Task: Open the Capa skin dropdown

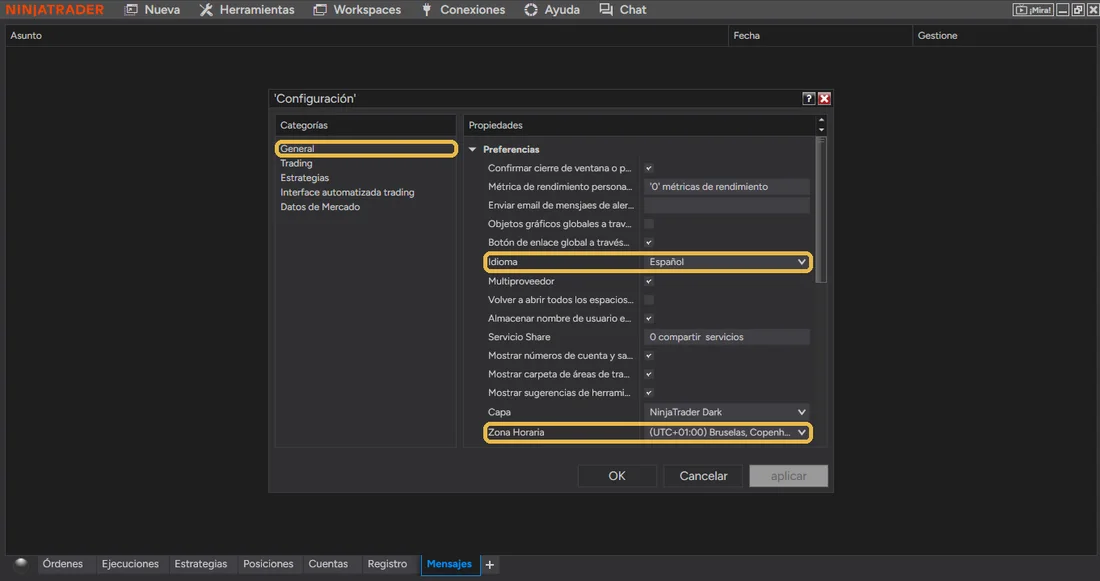Action: coord(727,412)
